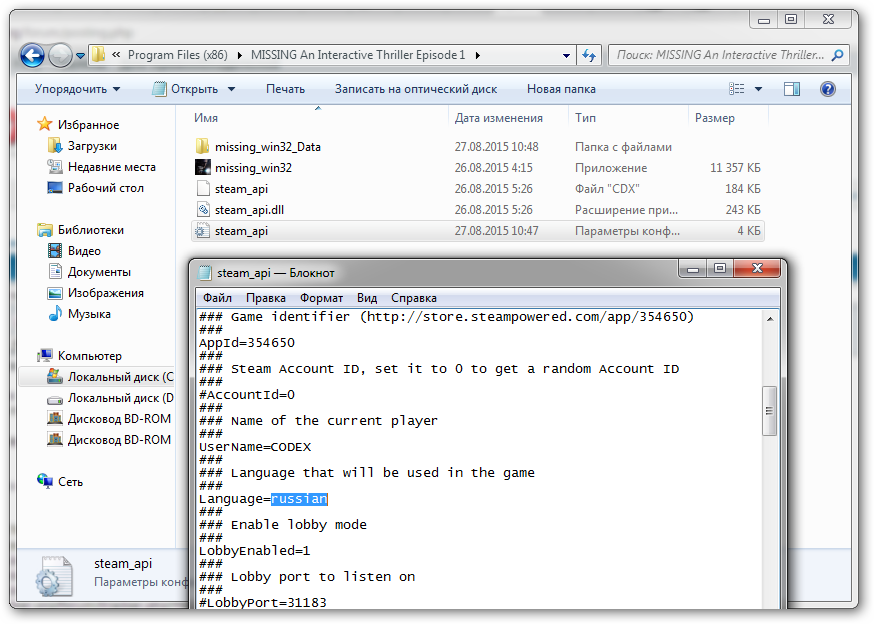The height and width of the screenshot is (624, 874).
Task: Click the Notepad vertical scrollbar thumb
Action: (770, 410)
